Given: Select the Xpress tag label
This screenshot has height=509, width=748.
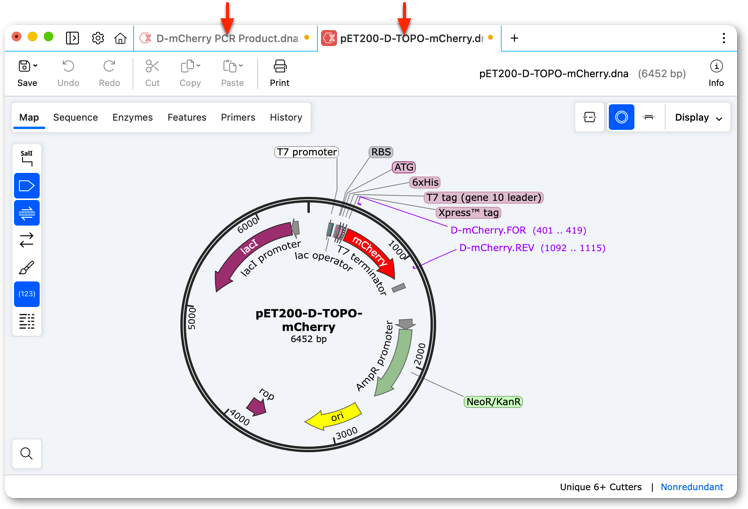Looking at the screenshot, I should click(468, 213).
